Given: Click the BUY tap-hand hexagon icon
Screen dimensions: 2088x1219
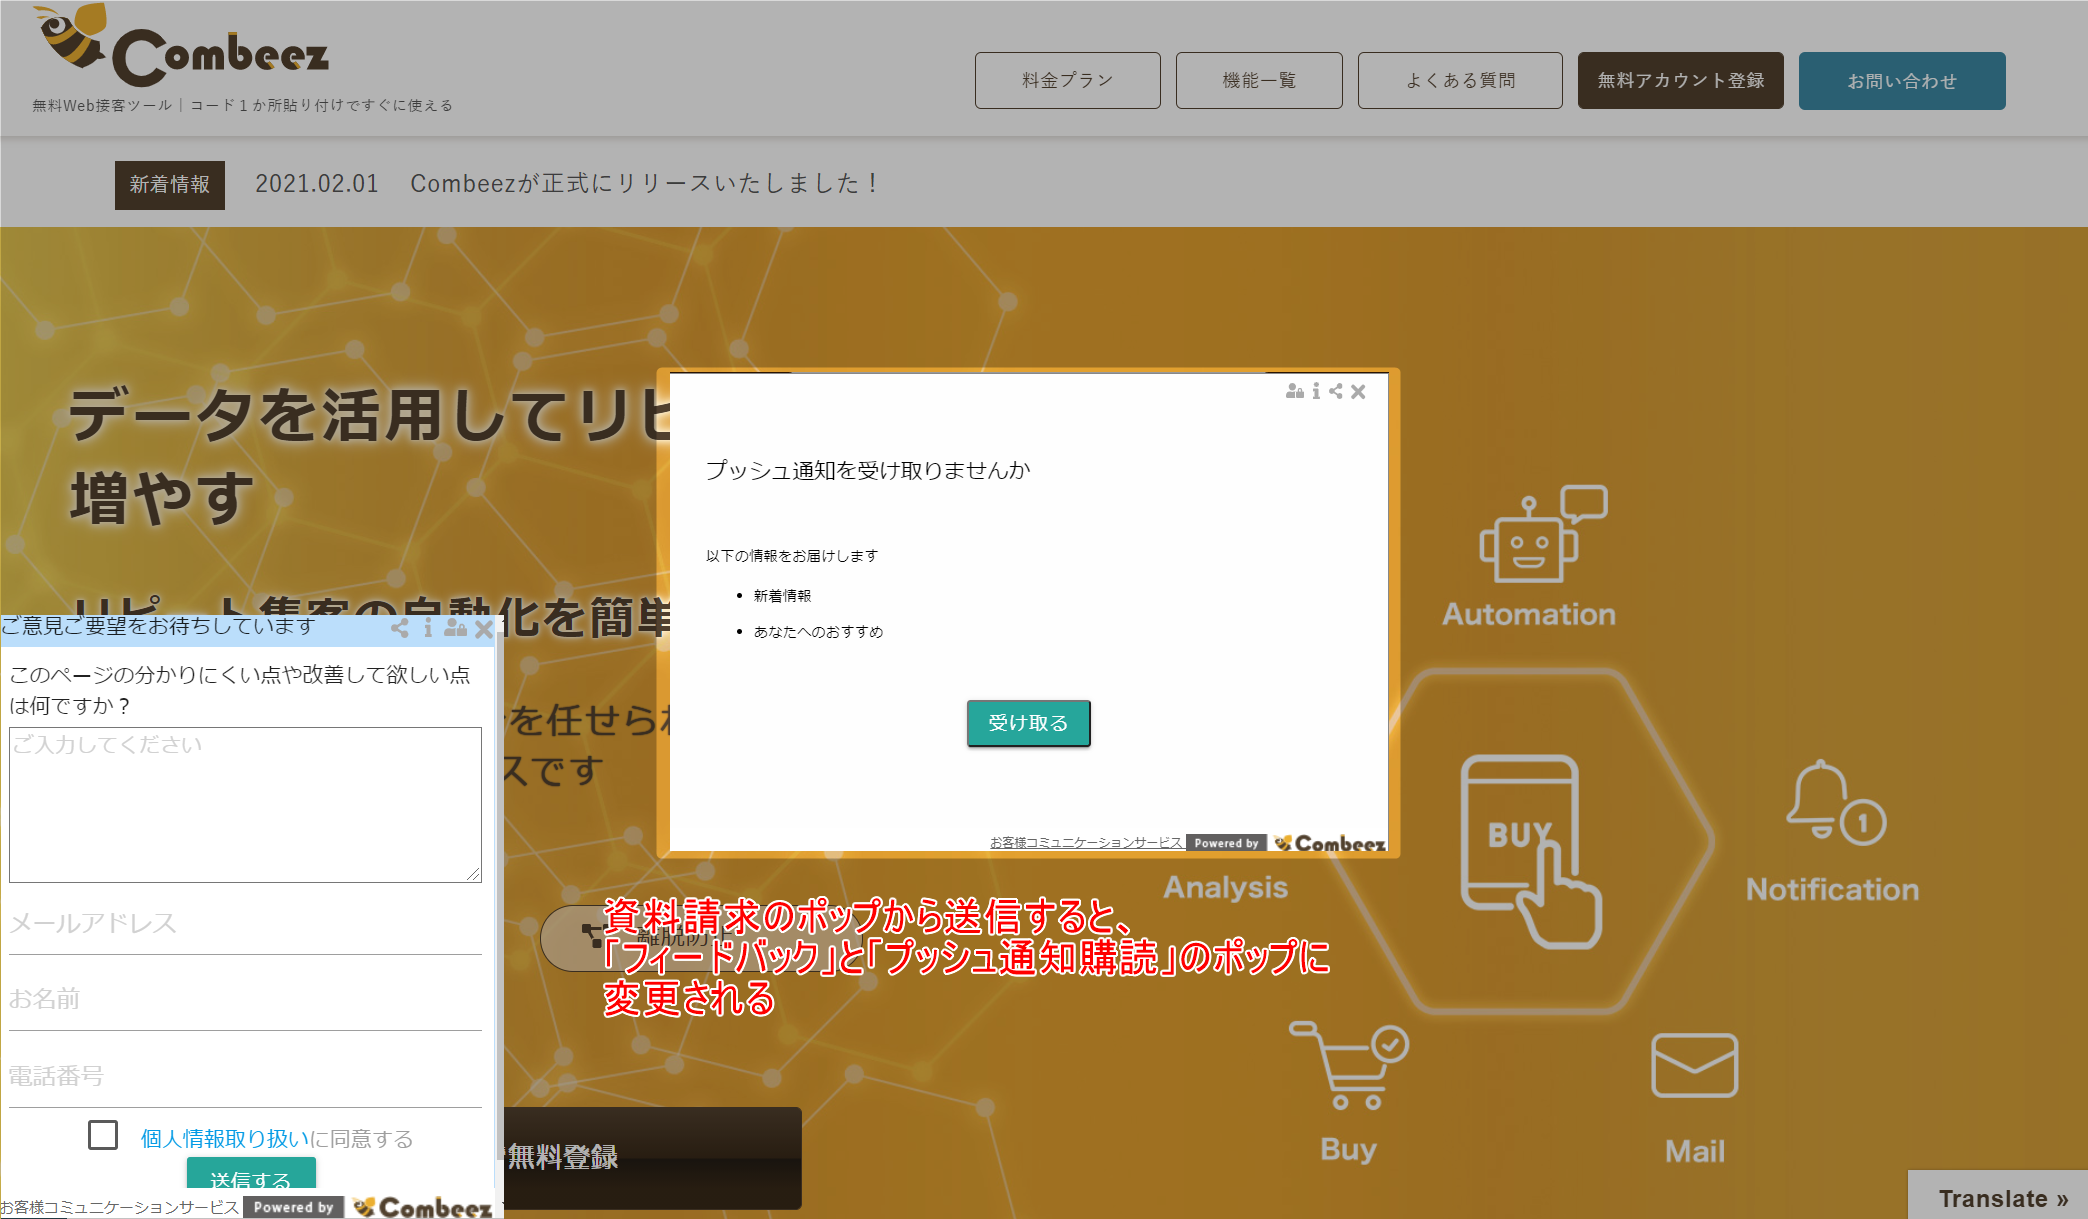Looking at the screenshot, I should click(1530, 851).
